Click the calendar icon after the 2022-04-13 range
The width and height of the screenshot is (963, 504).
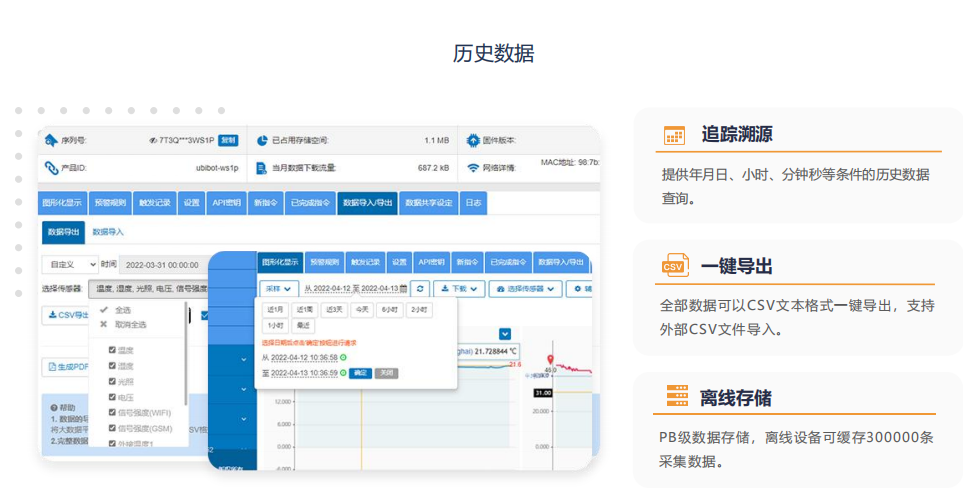(x=403, y=289)
